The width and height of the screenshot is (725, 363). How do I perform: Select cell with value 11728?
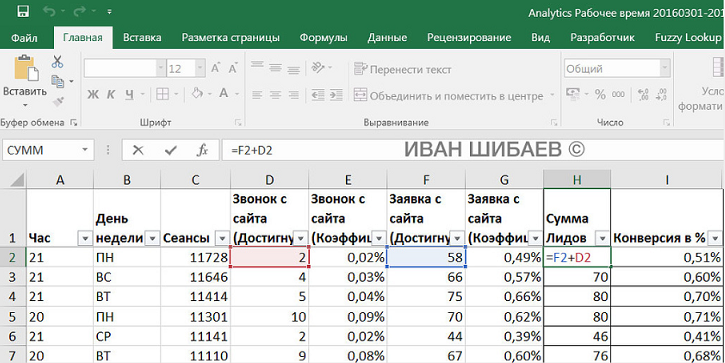click(195, 258)
